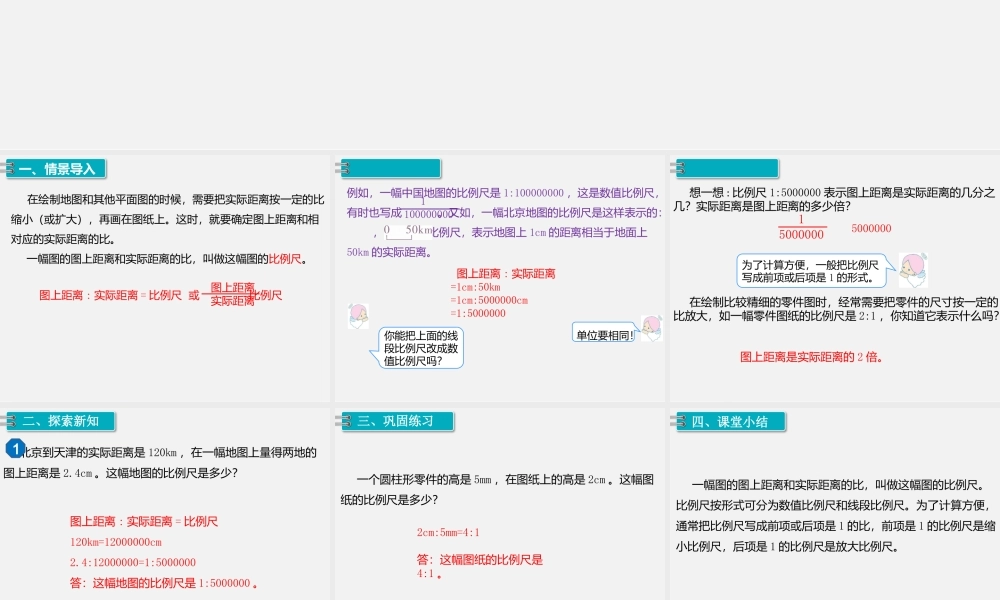Click the blue circled number 1 badge
The height and width of the screenshot is (600, 1000).
point(13,447)
